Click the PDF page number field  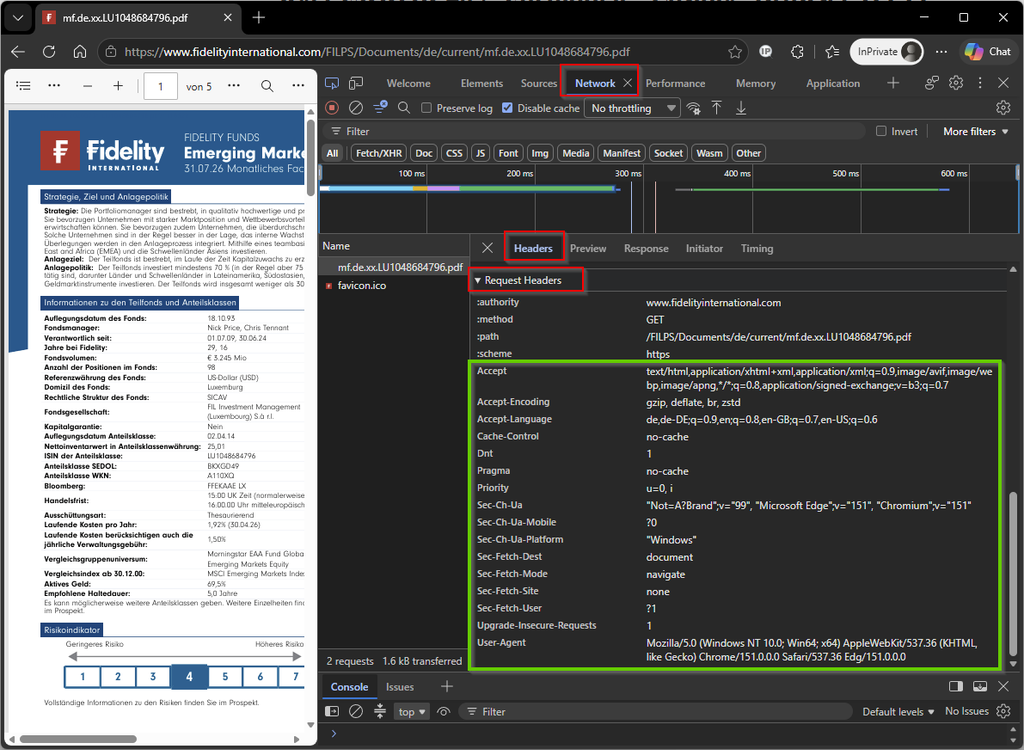(160, 86)
